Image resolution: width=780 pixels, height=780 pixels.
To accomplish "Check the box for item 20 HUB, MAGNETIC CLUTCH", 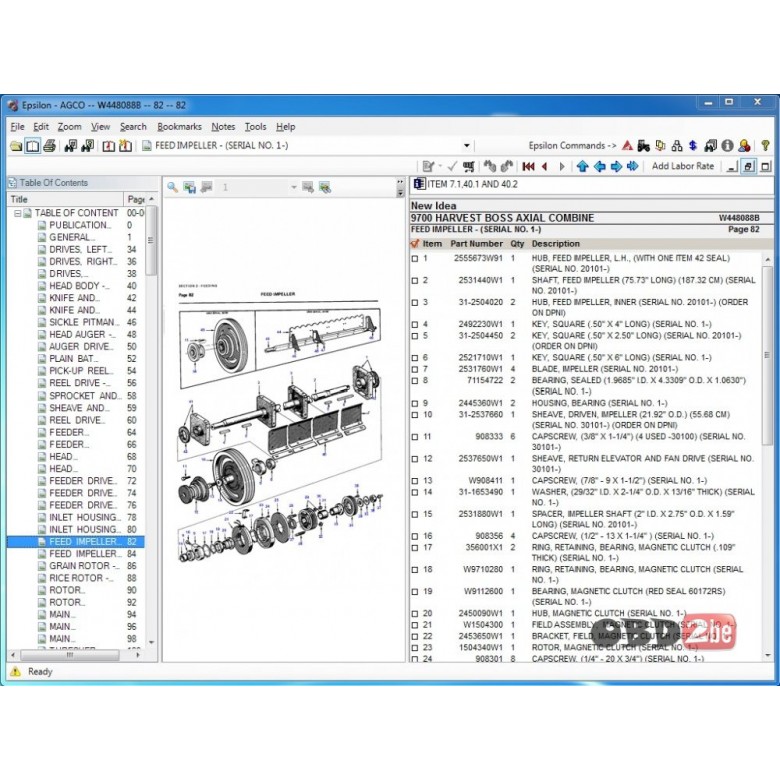I will 415,614.
